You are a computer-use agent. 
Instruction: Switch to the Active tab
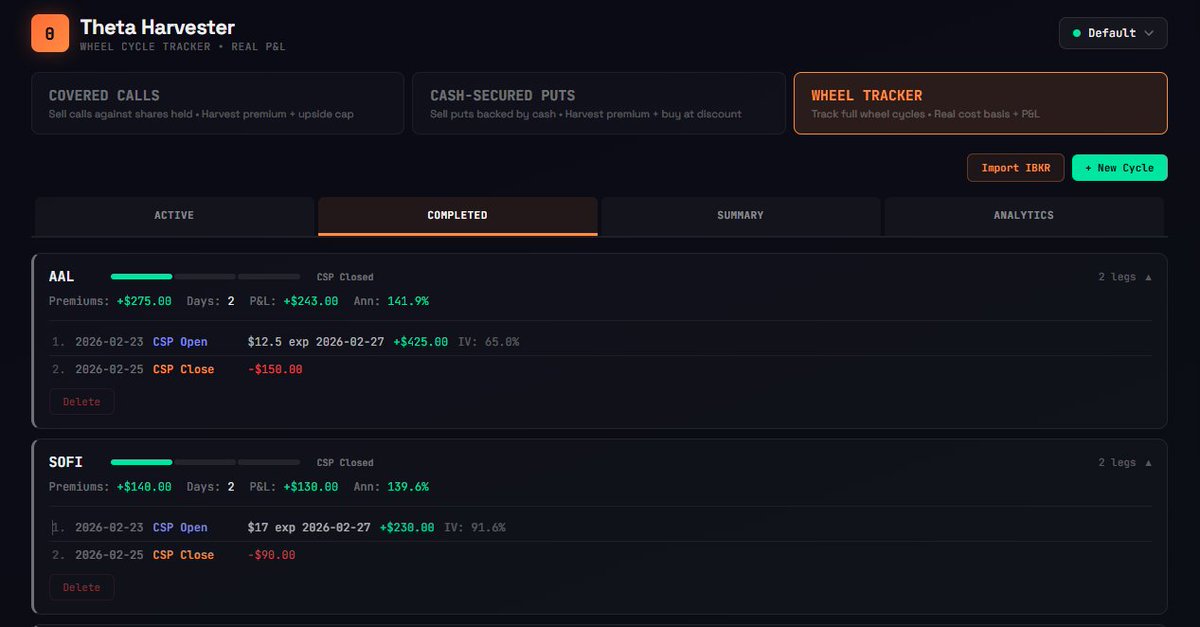click(174, 216)
